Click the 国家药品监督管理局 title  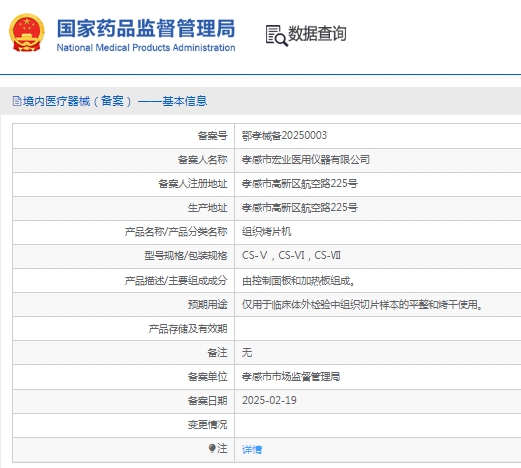click(x=146, y=28)
